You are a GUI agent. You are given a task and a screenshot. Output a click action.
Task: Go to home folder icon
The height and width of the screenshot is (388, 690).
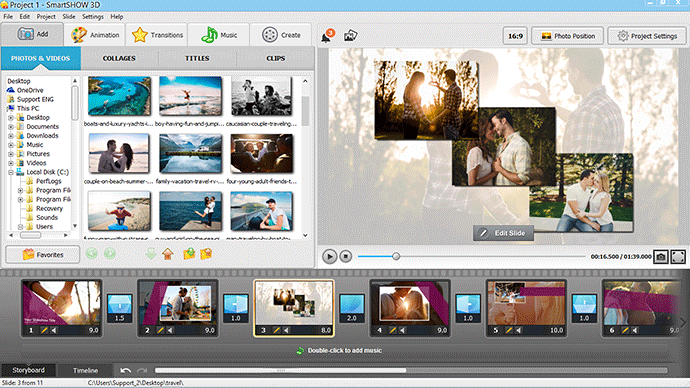(168, 254)
